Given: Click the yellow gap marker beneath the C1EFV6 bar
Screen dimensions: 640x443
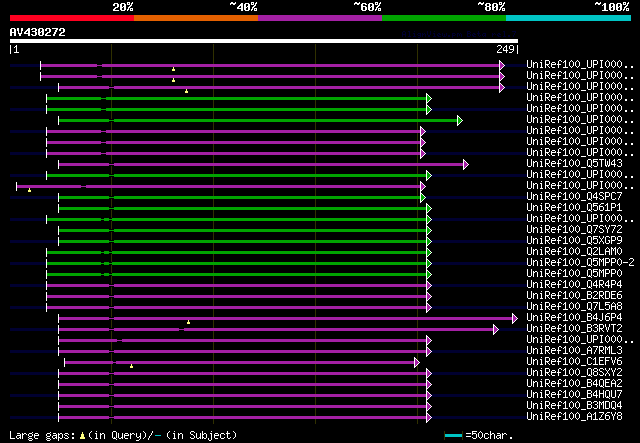Looking at the screenshot, I should click(131, 366).
